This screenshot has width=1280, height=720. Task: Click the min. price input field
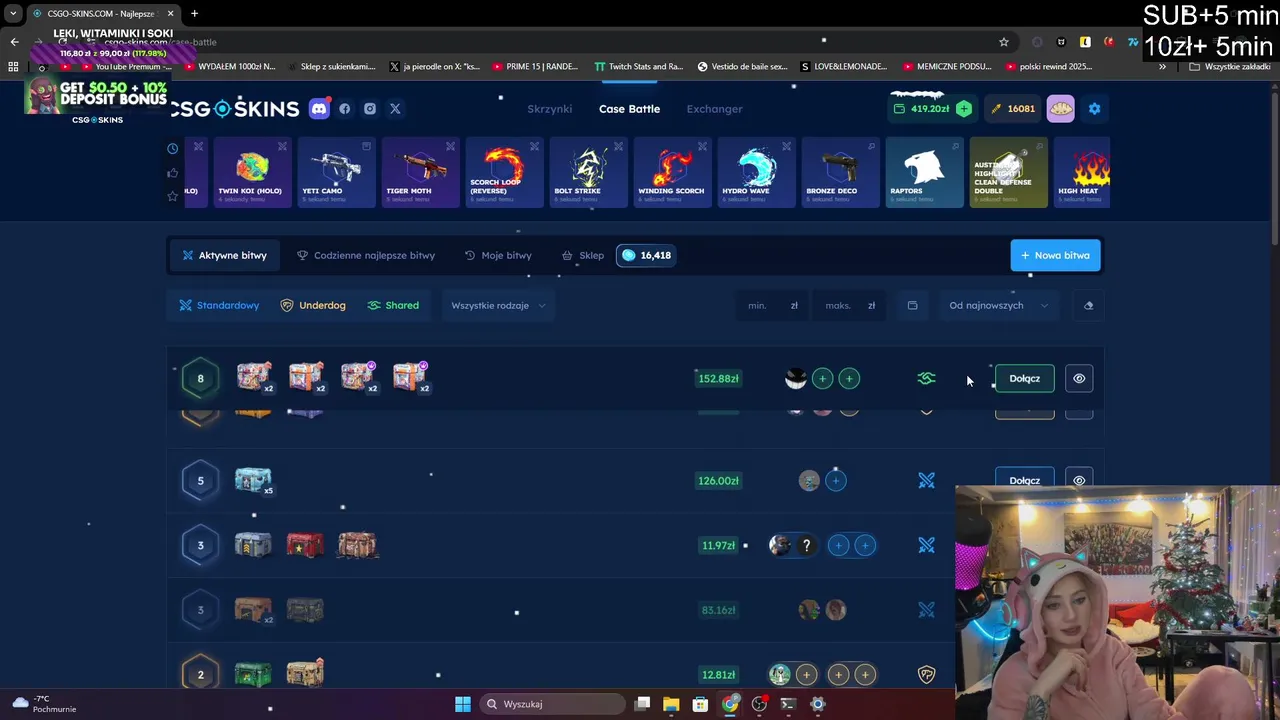[x=772, y=305]
